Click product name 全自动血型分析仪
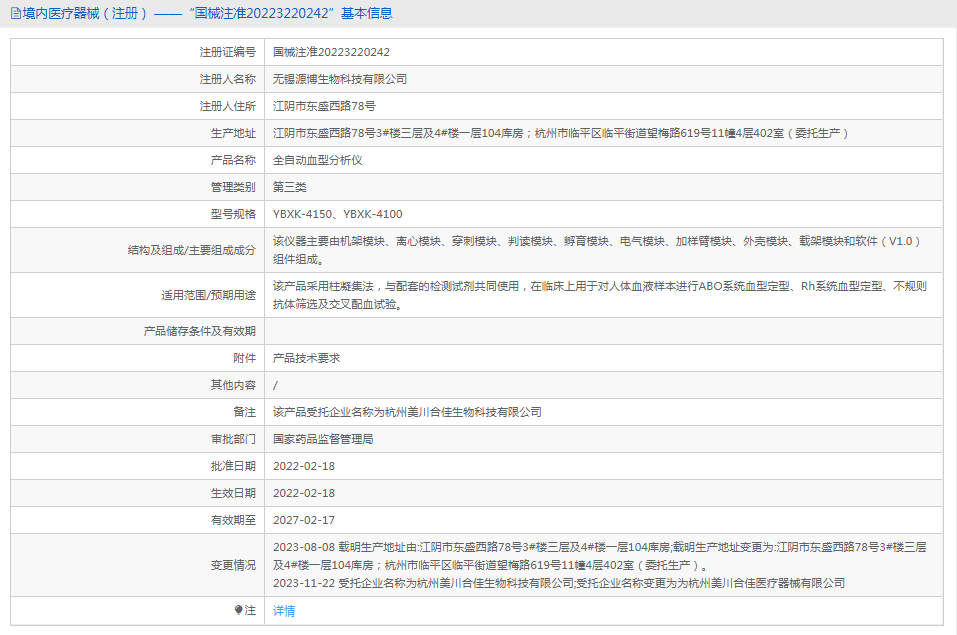This screenshot has height=635, width=957. pos(317,160)
